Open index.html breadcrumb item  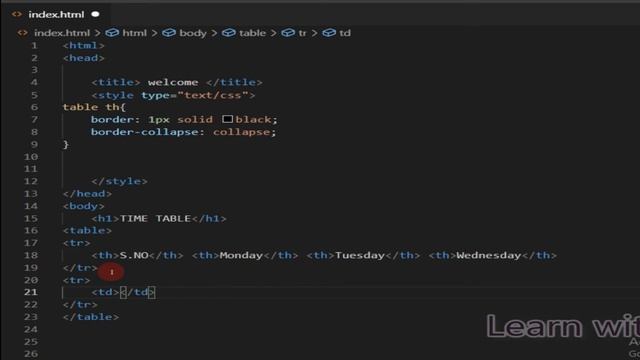62,33
